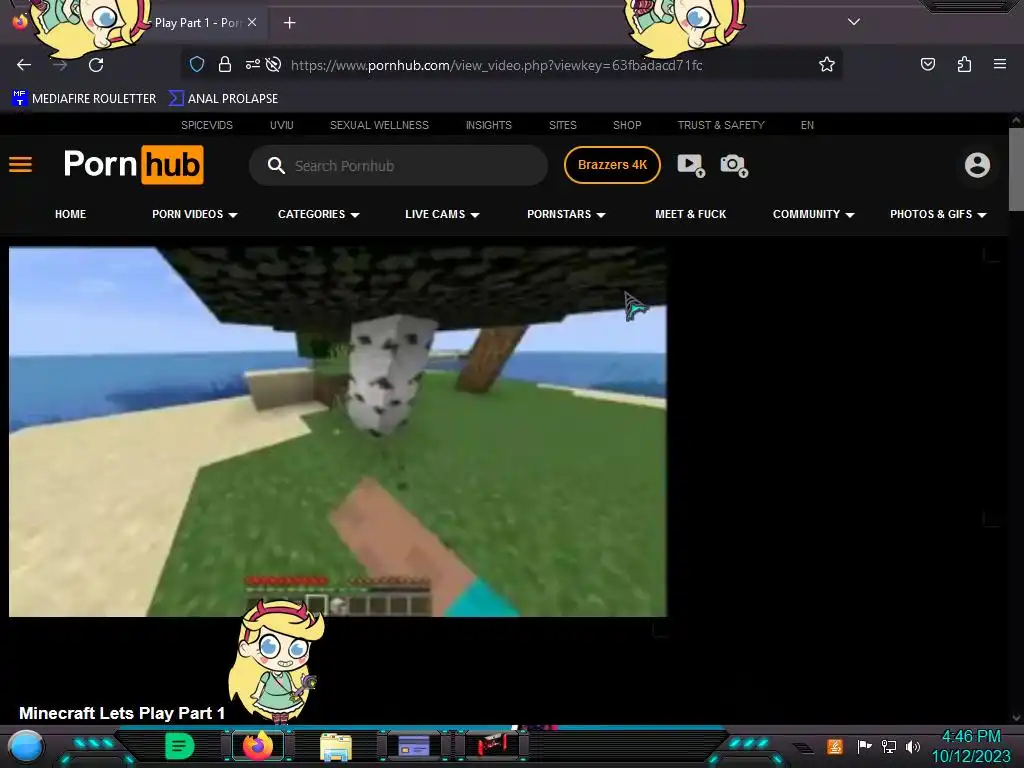Open the MEET nav item
Image resolution: width=1024 pixels, height=768 pixels.
coord(690,214)
